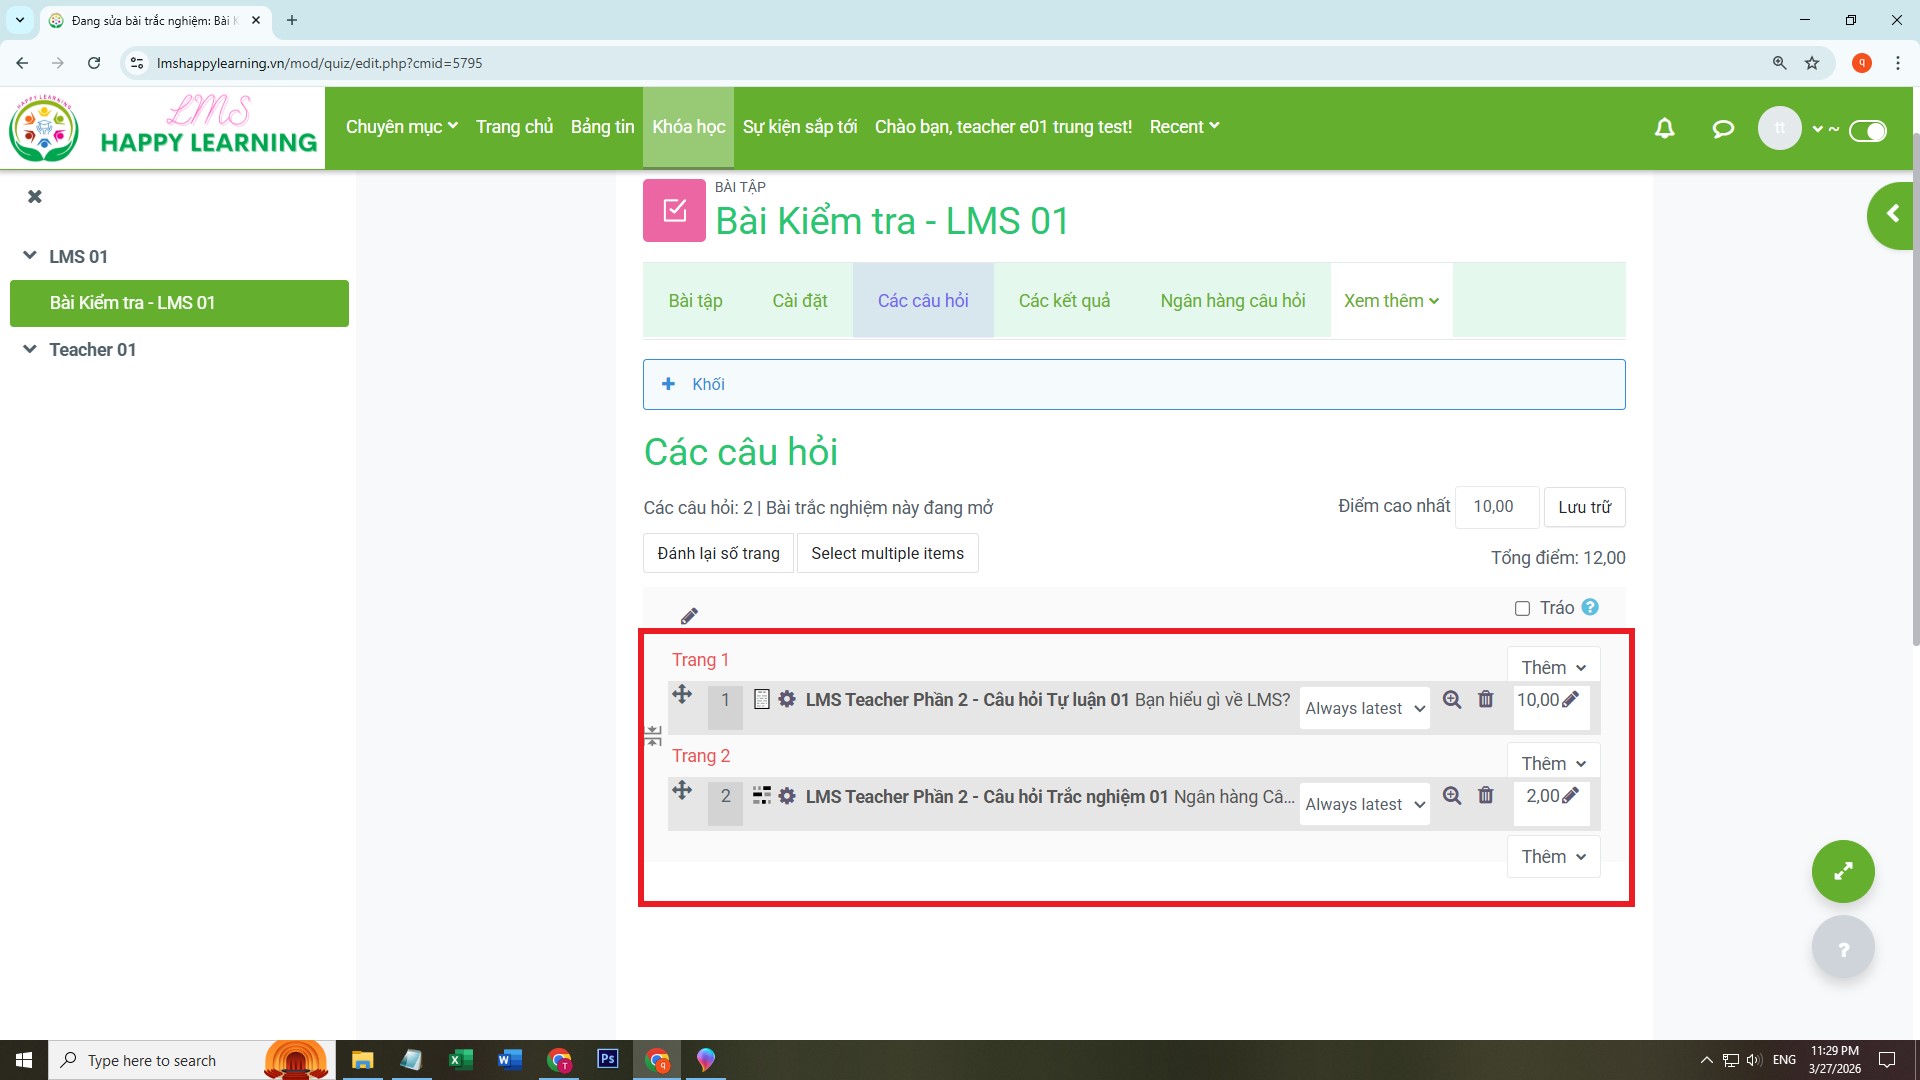Open settings gear for essay question 1
This screenshot has width=1920, height=1080.
click(787, 700)
